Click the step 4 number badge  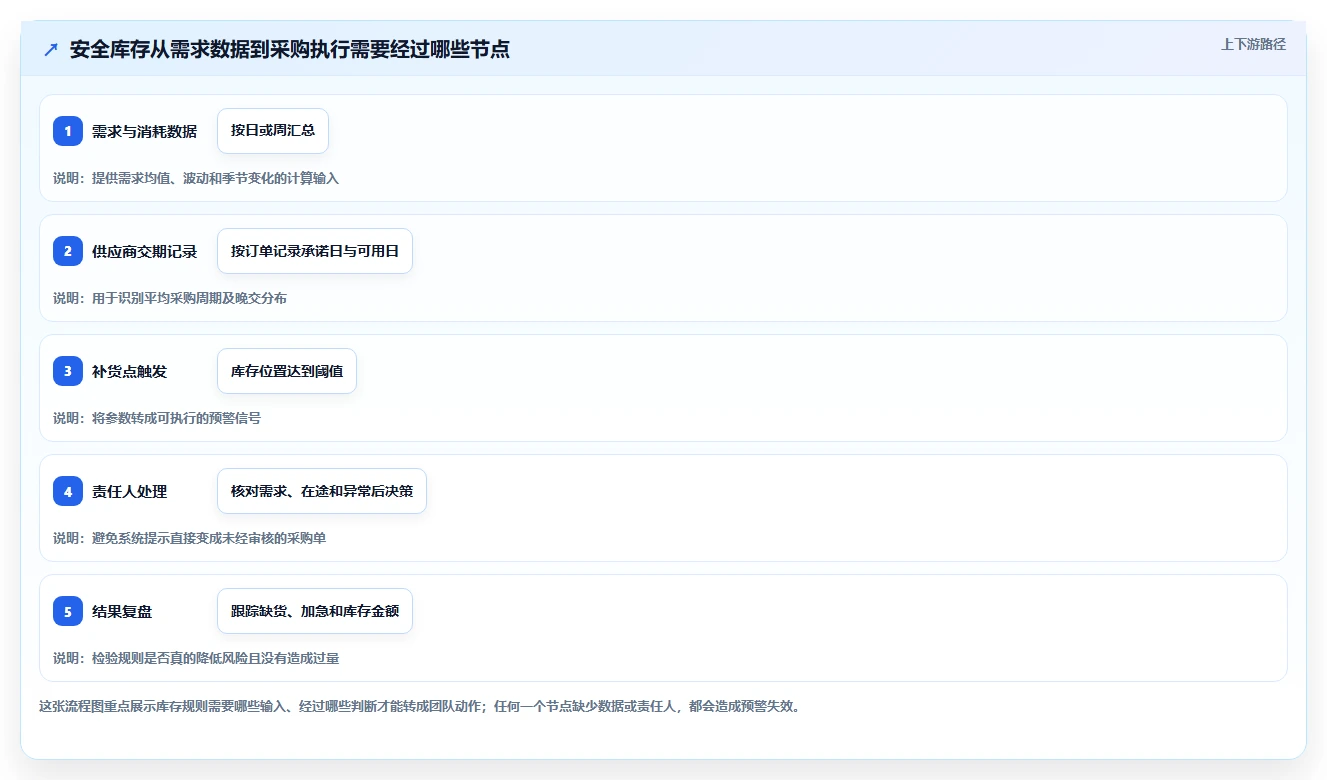pos(68,491)
